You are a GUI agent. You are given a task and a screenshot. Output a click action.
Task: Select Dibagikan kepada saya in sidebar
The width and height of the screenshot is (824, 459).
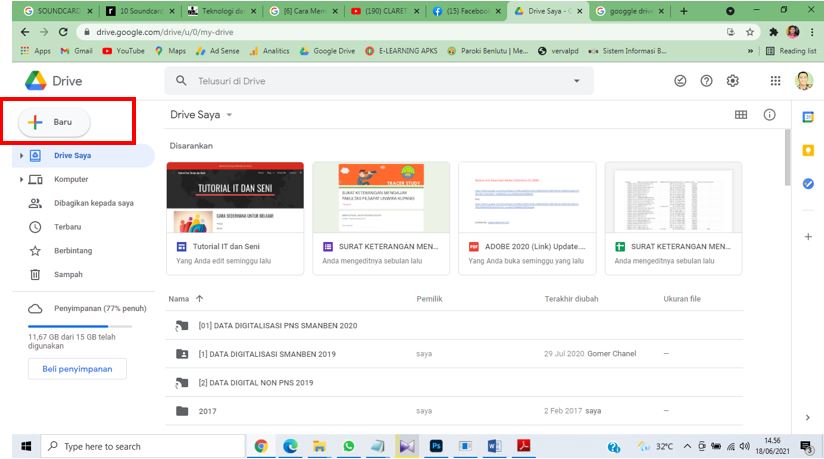93,203
